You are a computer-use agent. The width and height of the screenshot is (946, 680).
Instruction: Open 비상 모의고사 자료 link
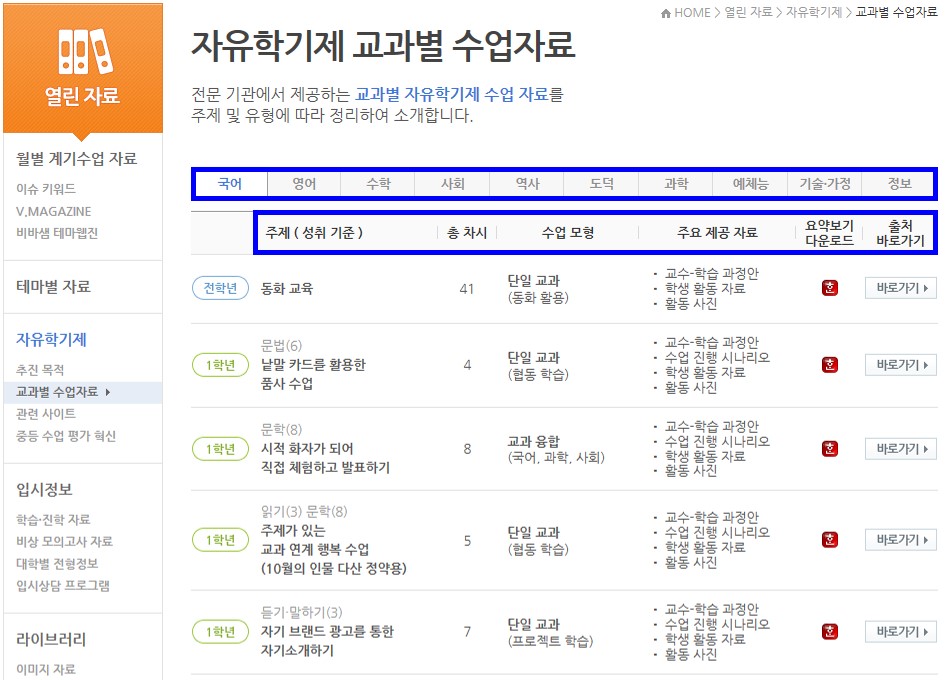pyautogui.click(x=65, y=541)
